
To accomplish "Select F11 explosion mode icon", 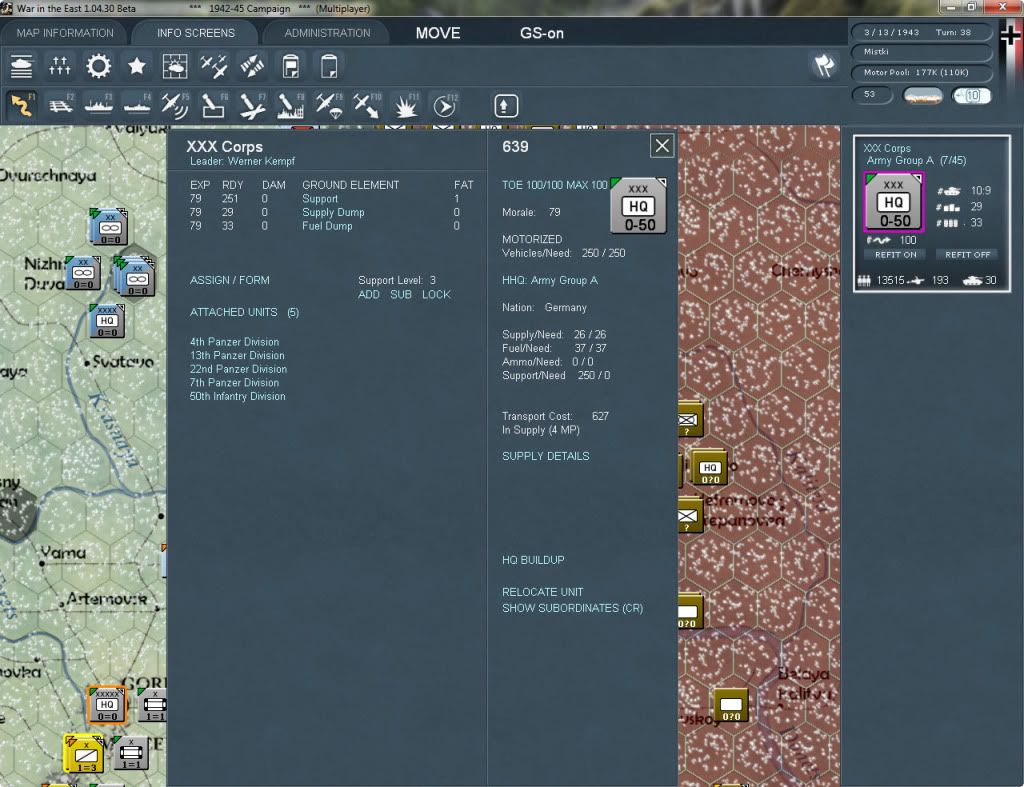I will click(x=406, y=105).
